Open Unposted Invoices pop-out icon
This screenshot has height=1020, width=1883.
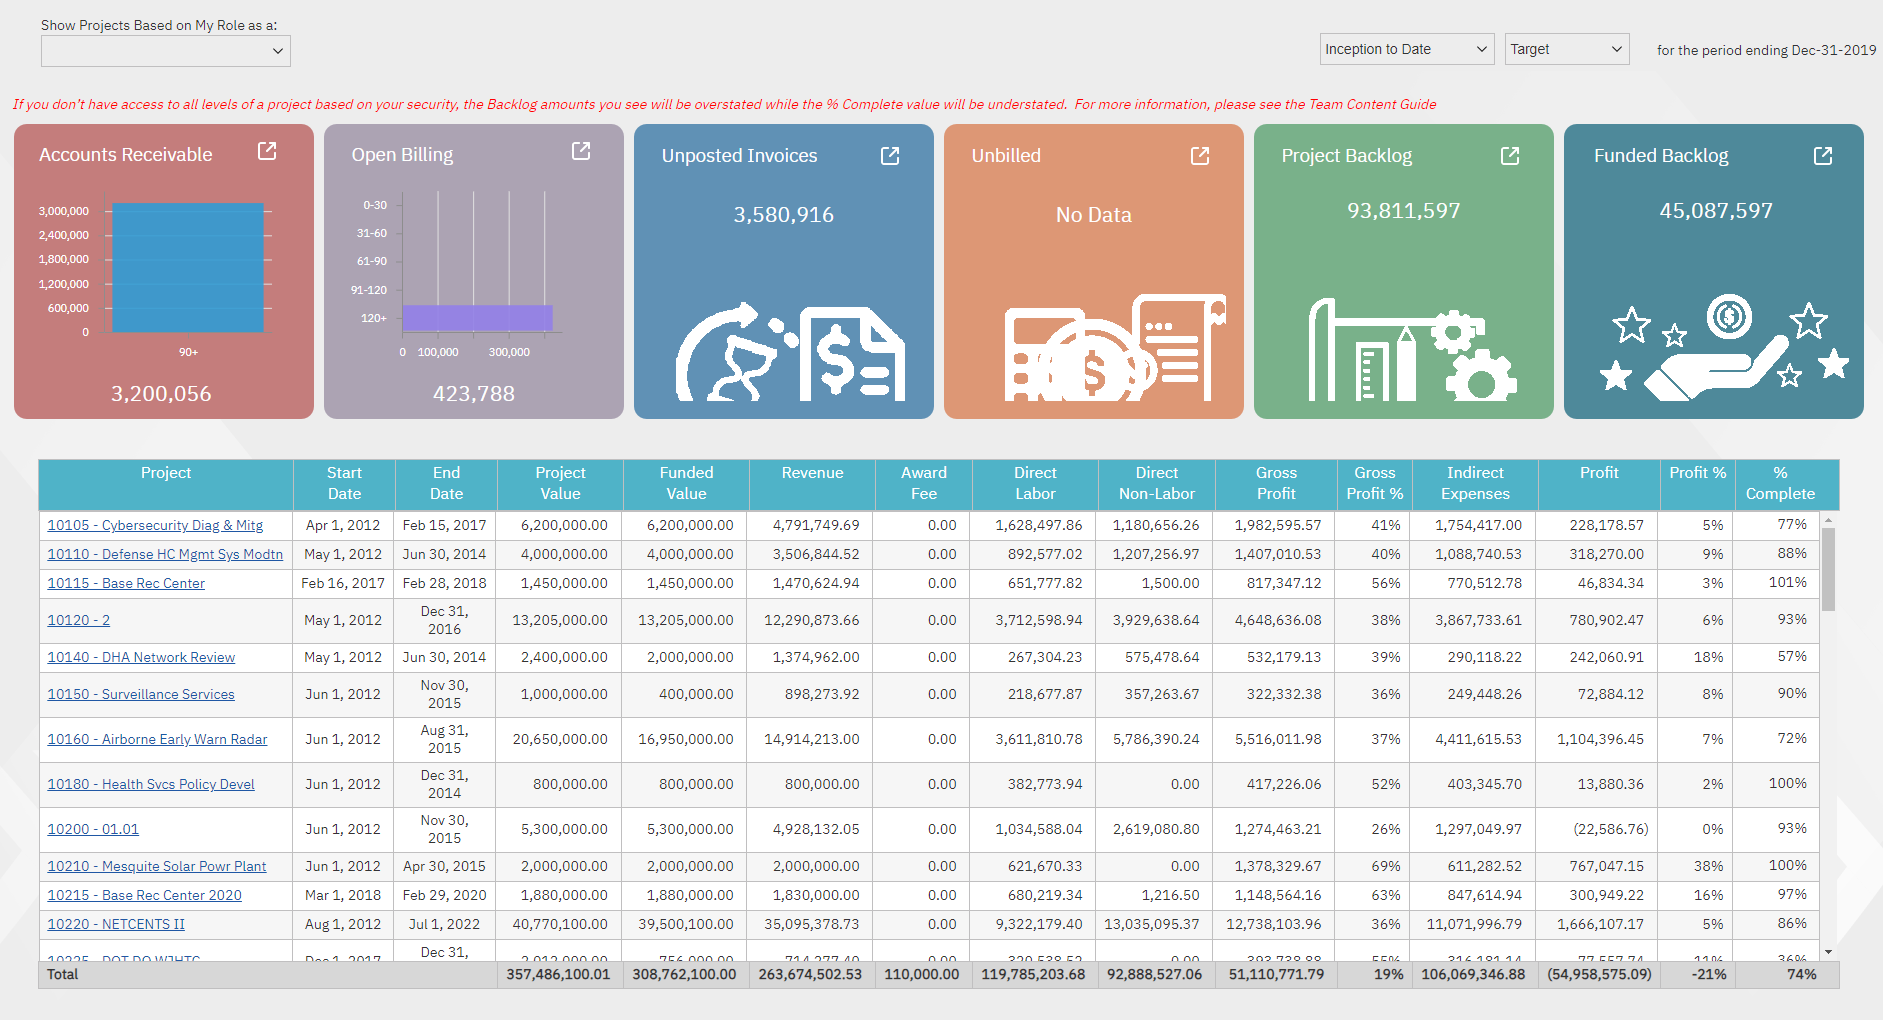click(x=890, y=155)
